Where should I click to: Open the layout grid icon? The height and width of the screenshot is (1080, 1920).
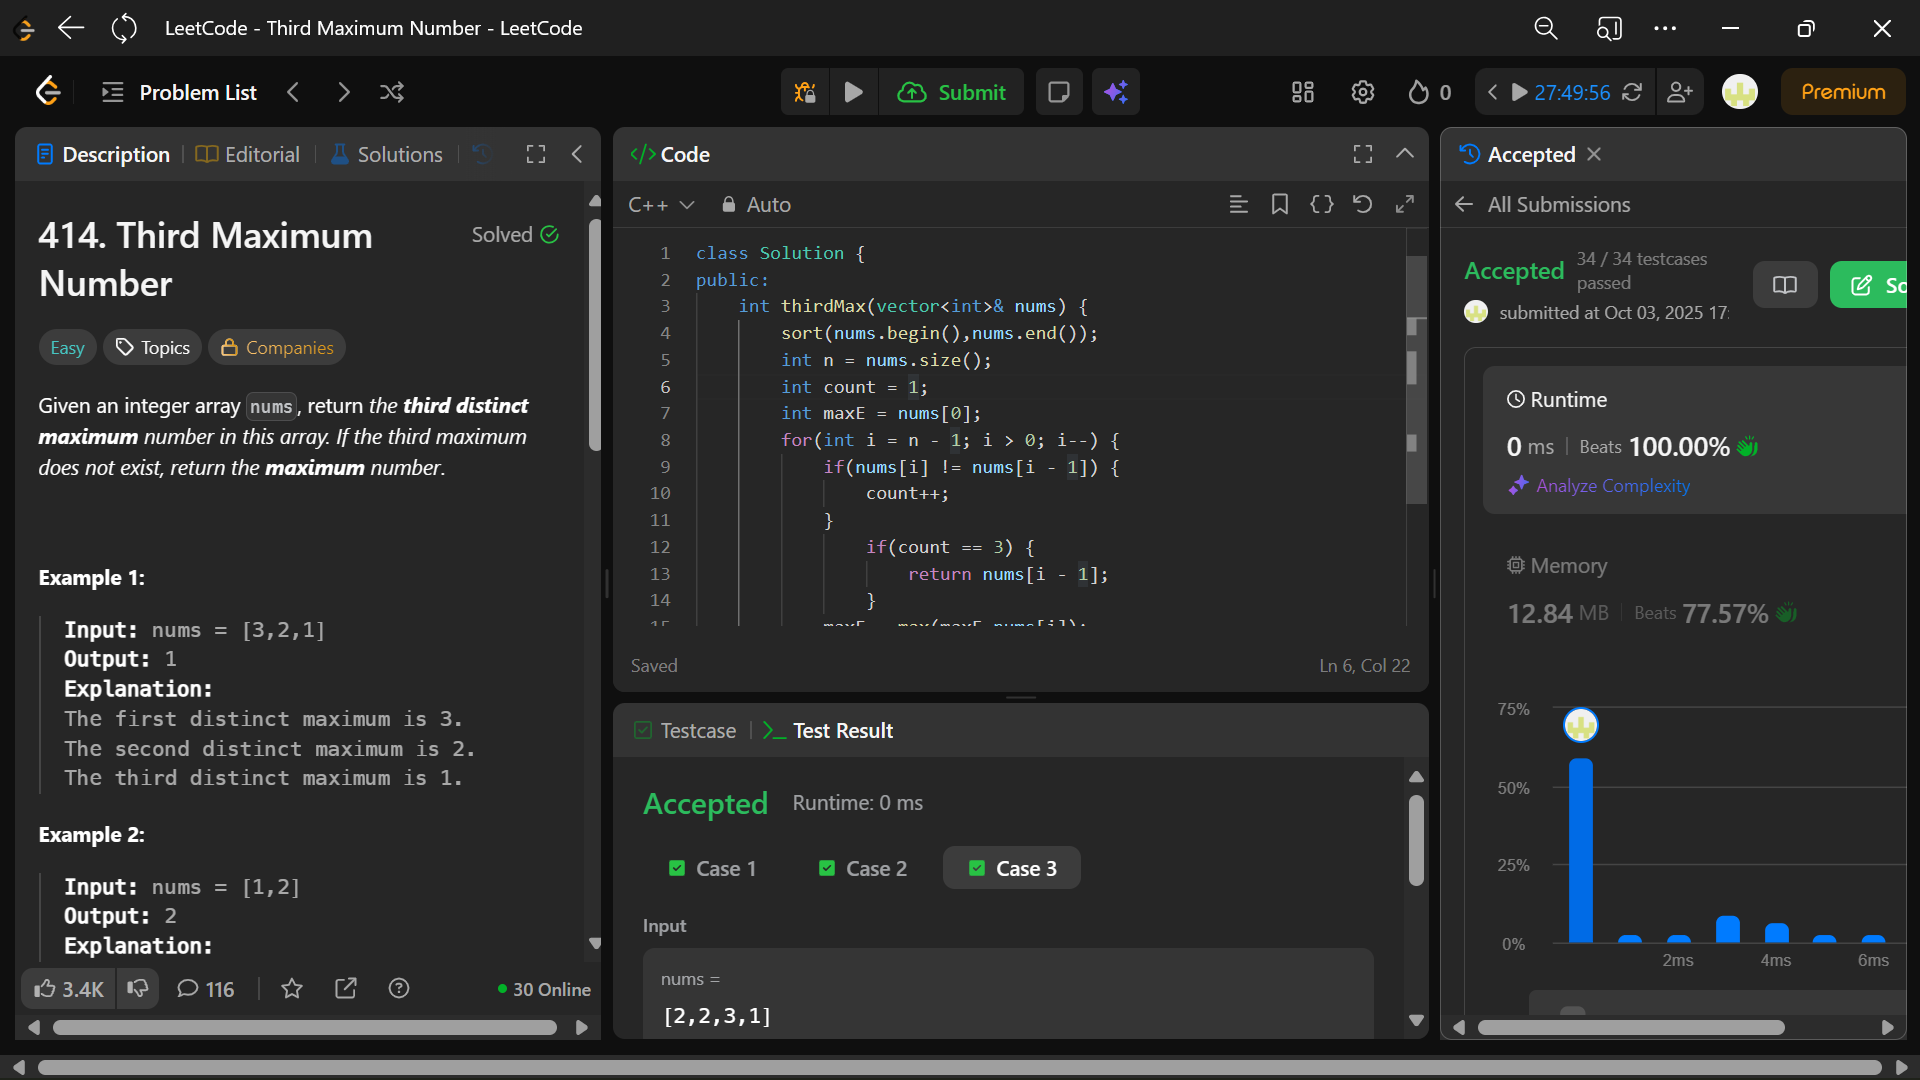[1302, 92]
